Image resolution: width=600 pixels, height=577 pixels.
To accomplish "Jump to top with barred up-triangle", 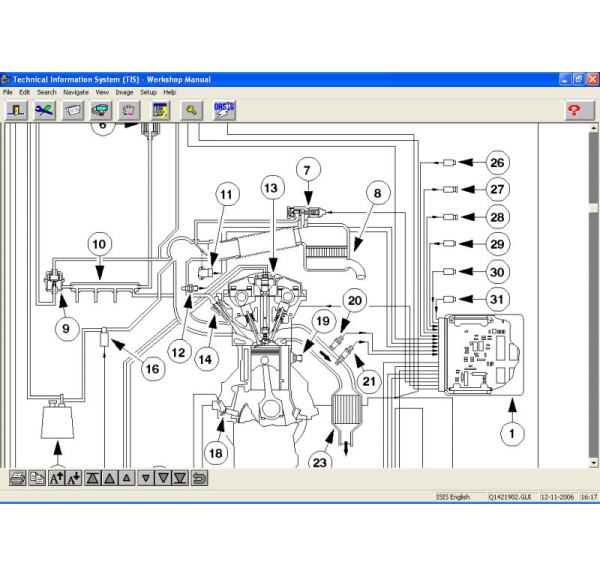I will coord(93,478).
